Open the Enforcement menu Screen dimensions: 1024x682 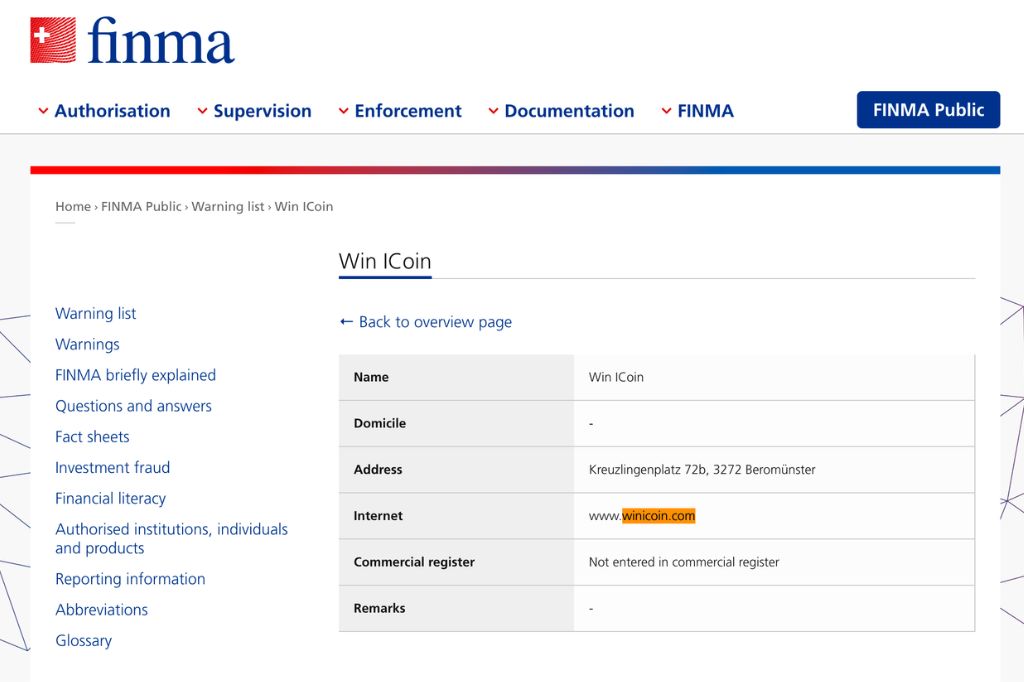408,111
